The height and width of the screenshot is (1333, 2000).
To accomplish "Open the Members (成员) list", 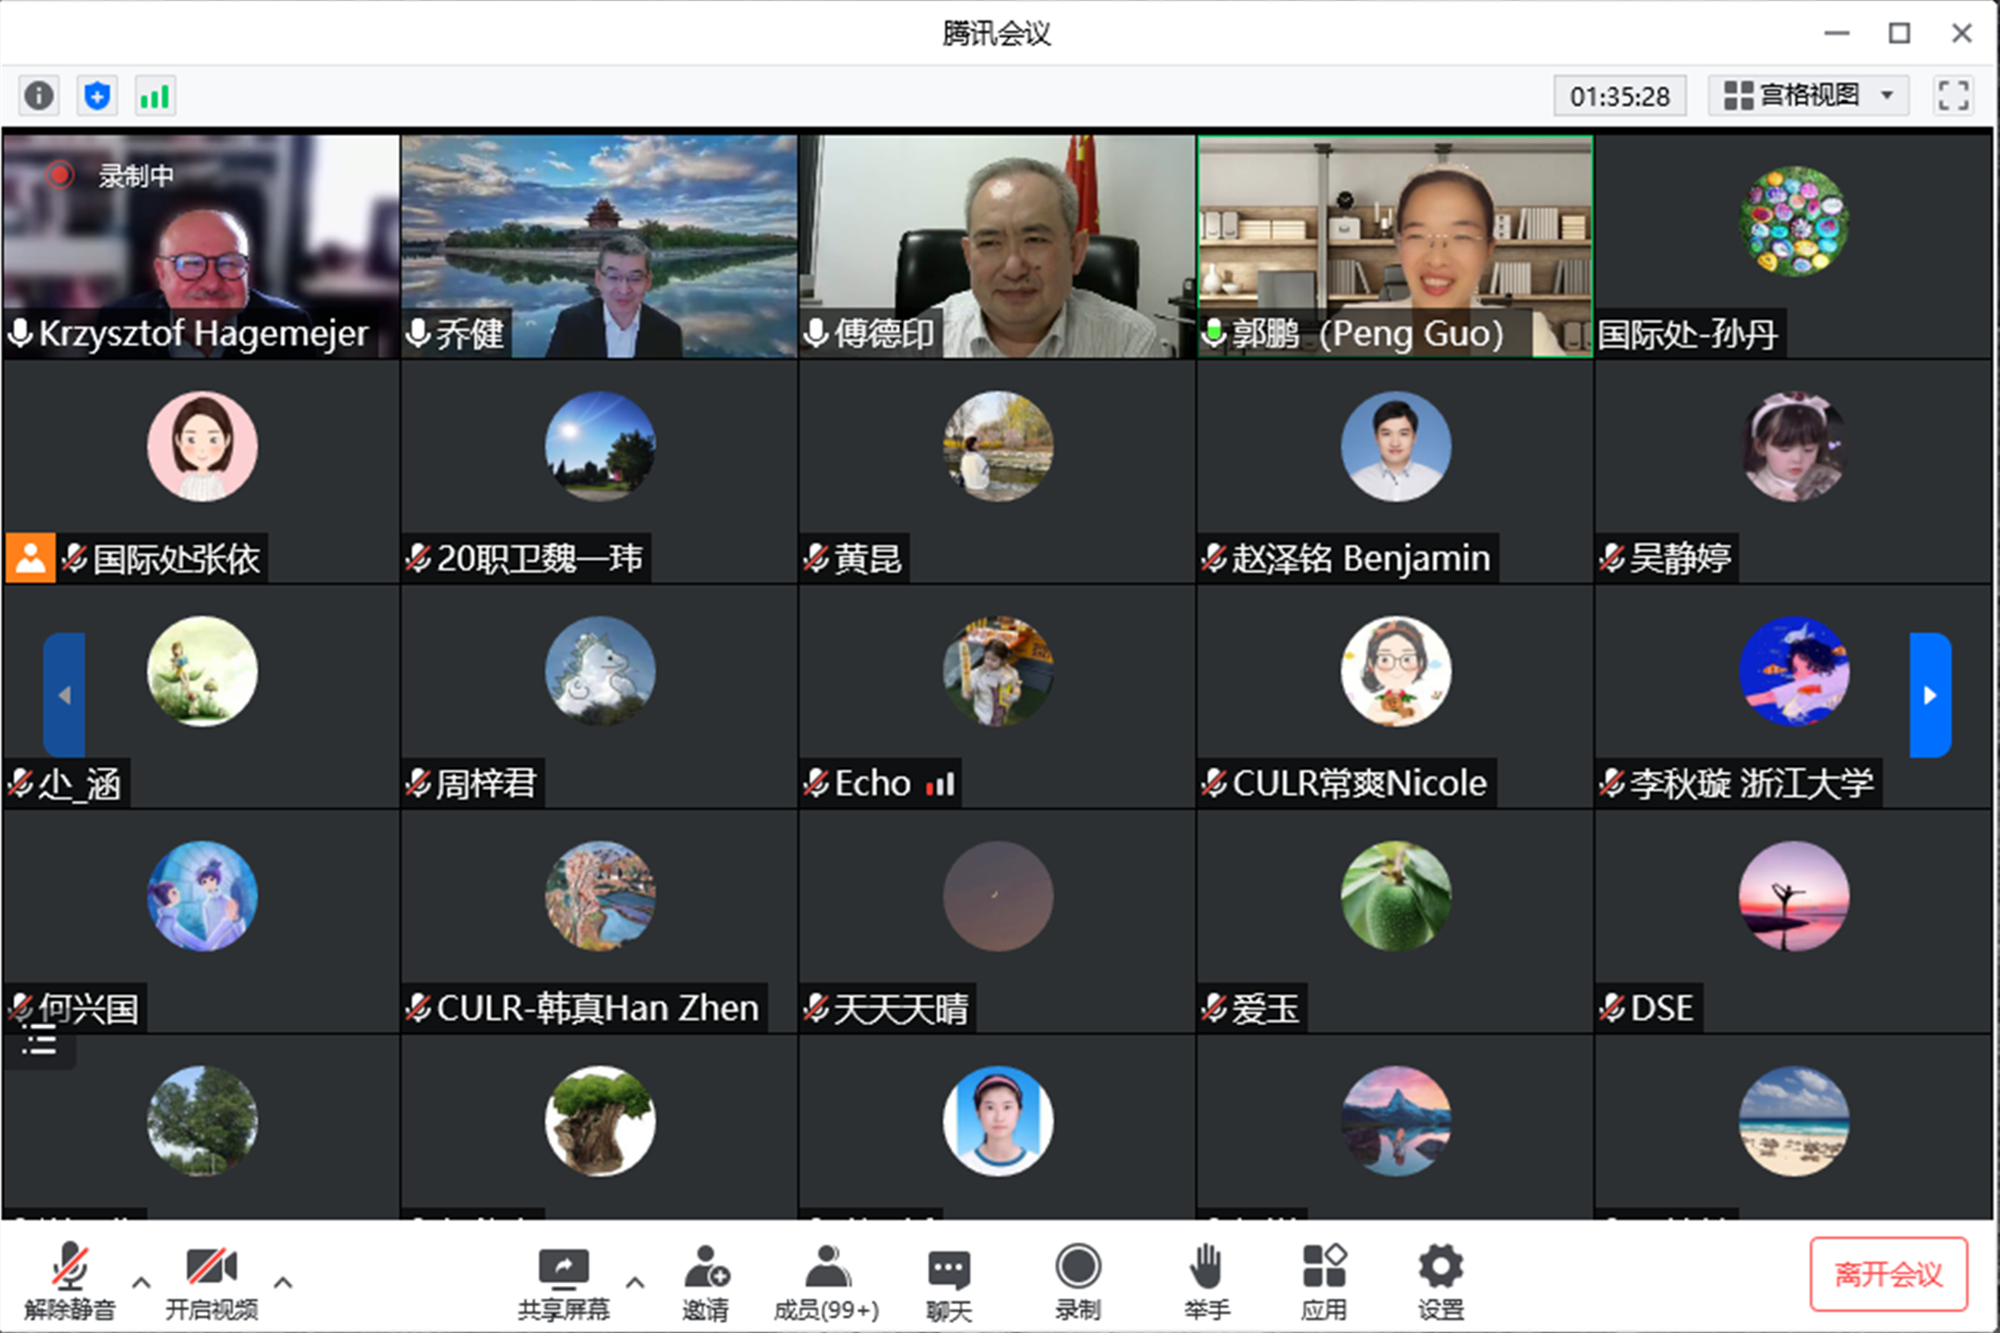I will click(x=826, y=1282).
